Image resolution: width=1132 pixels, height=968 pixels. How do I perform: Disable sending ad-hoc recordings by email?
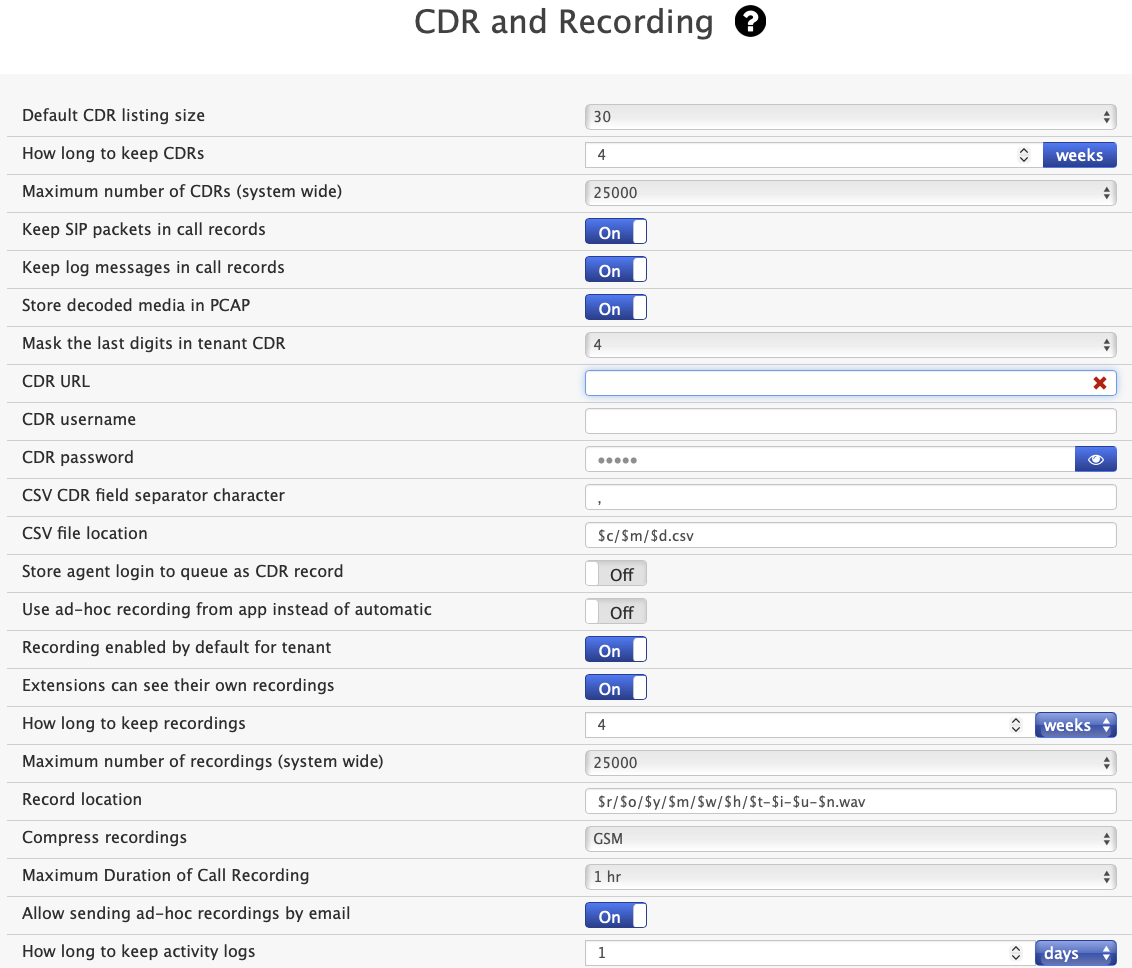(615, 915)
